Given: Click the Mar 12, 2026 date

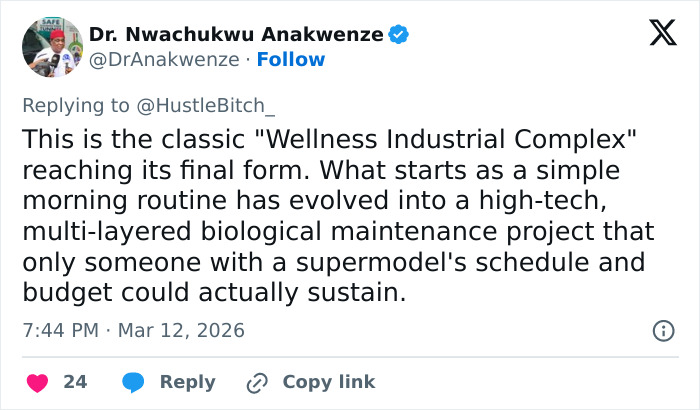Looking at the screenshot, I should point(180,330).
